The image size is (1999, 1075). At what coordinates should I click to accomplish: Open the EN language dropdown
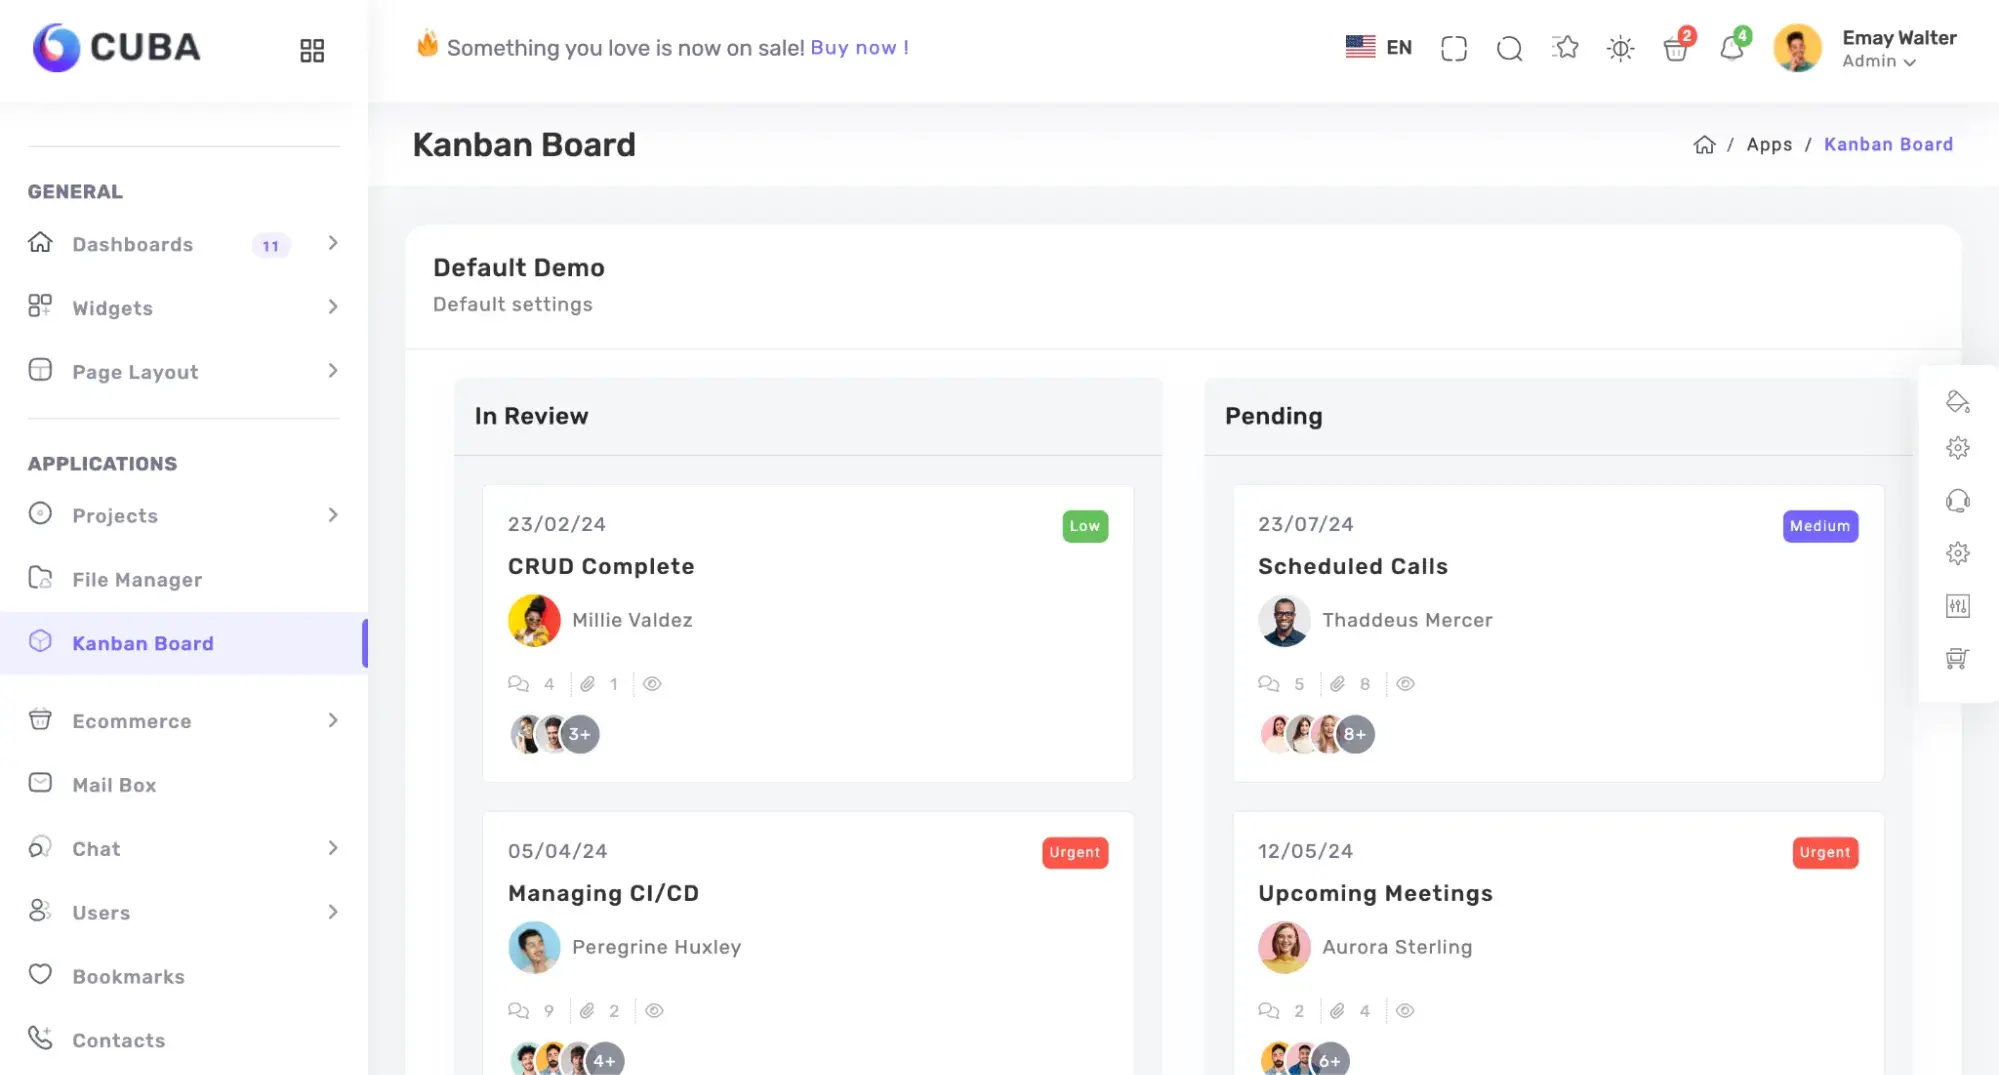(x=1378, y=47)
